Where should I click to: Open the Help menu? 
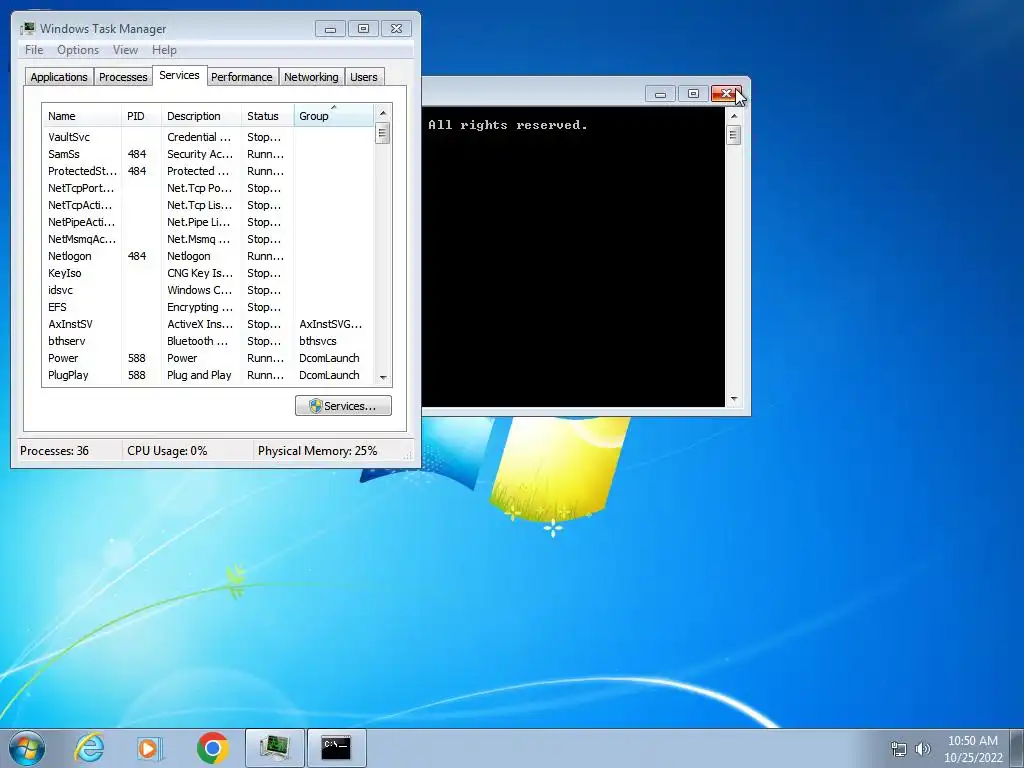point(164,50)
